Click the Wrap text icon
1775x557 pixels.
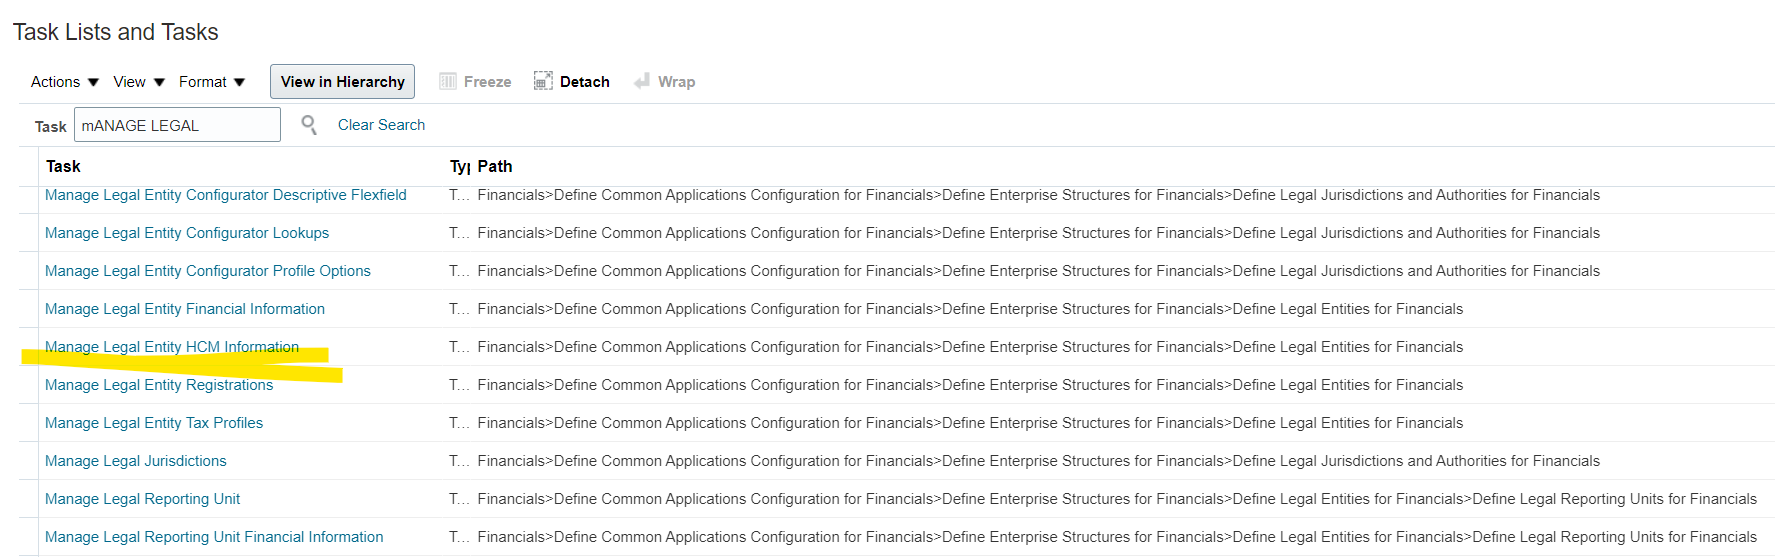point(642,82)
